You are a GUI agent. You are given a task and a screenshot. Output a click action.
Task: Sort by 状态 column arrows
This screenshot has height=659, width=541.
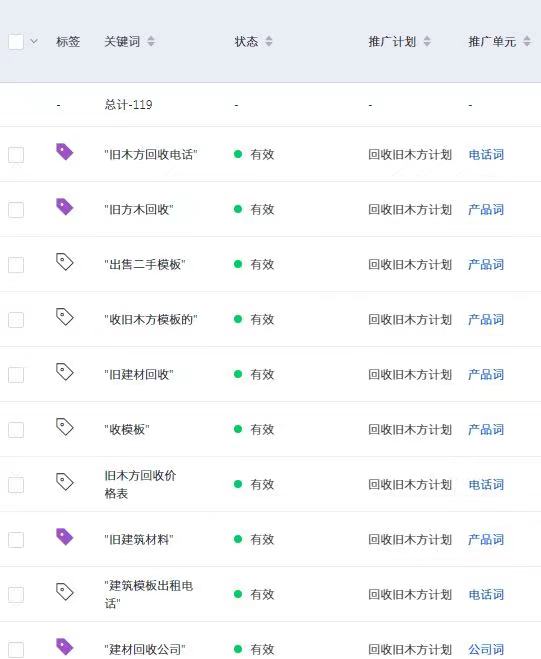point(269,41)
